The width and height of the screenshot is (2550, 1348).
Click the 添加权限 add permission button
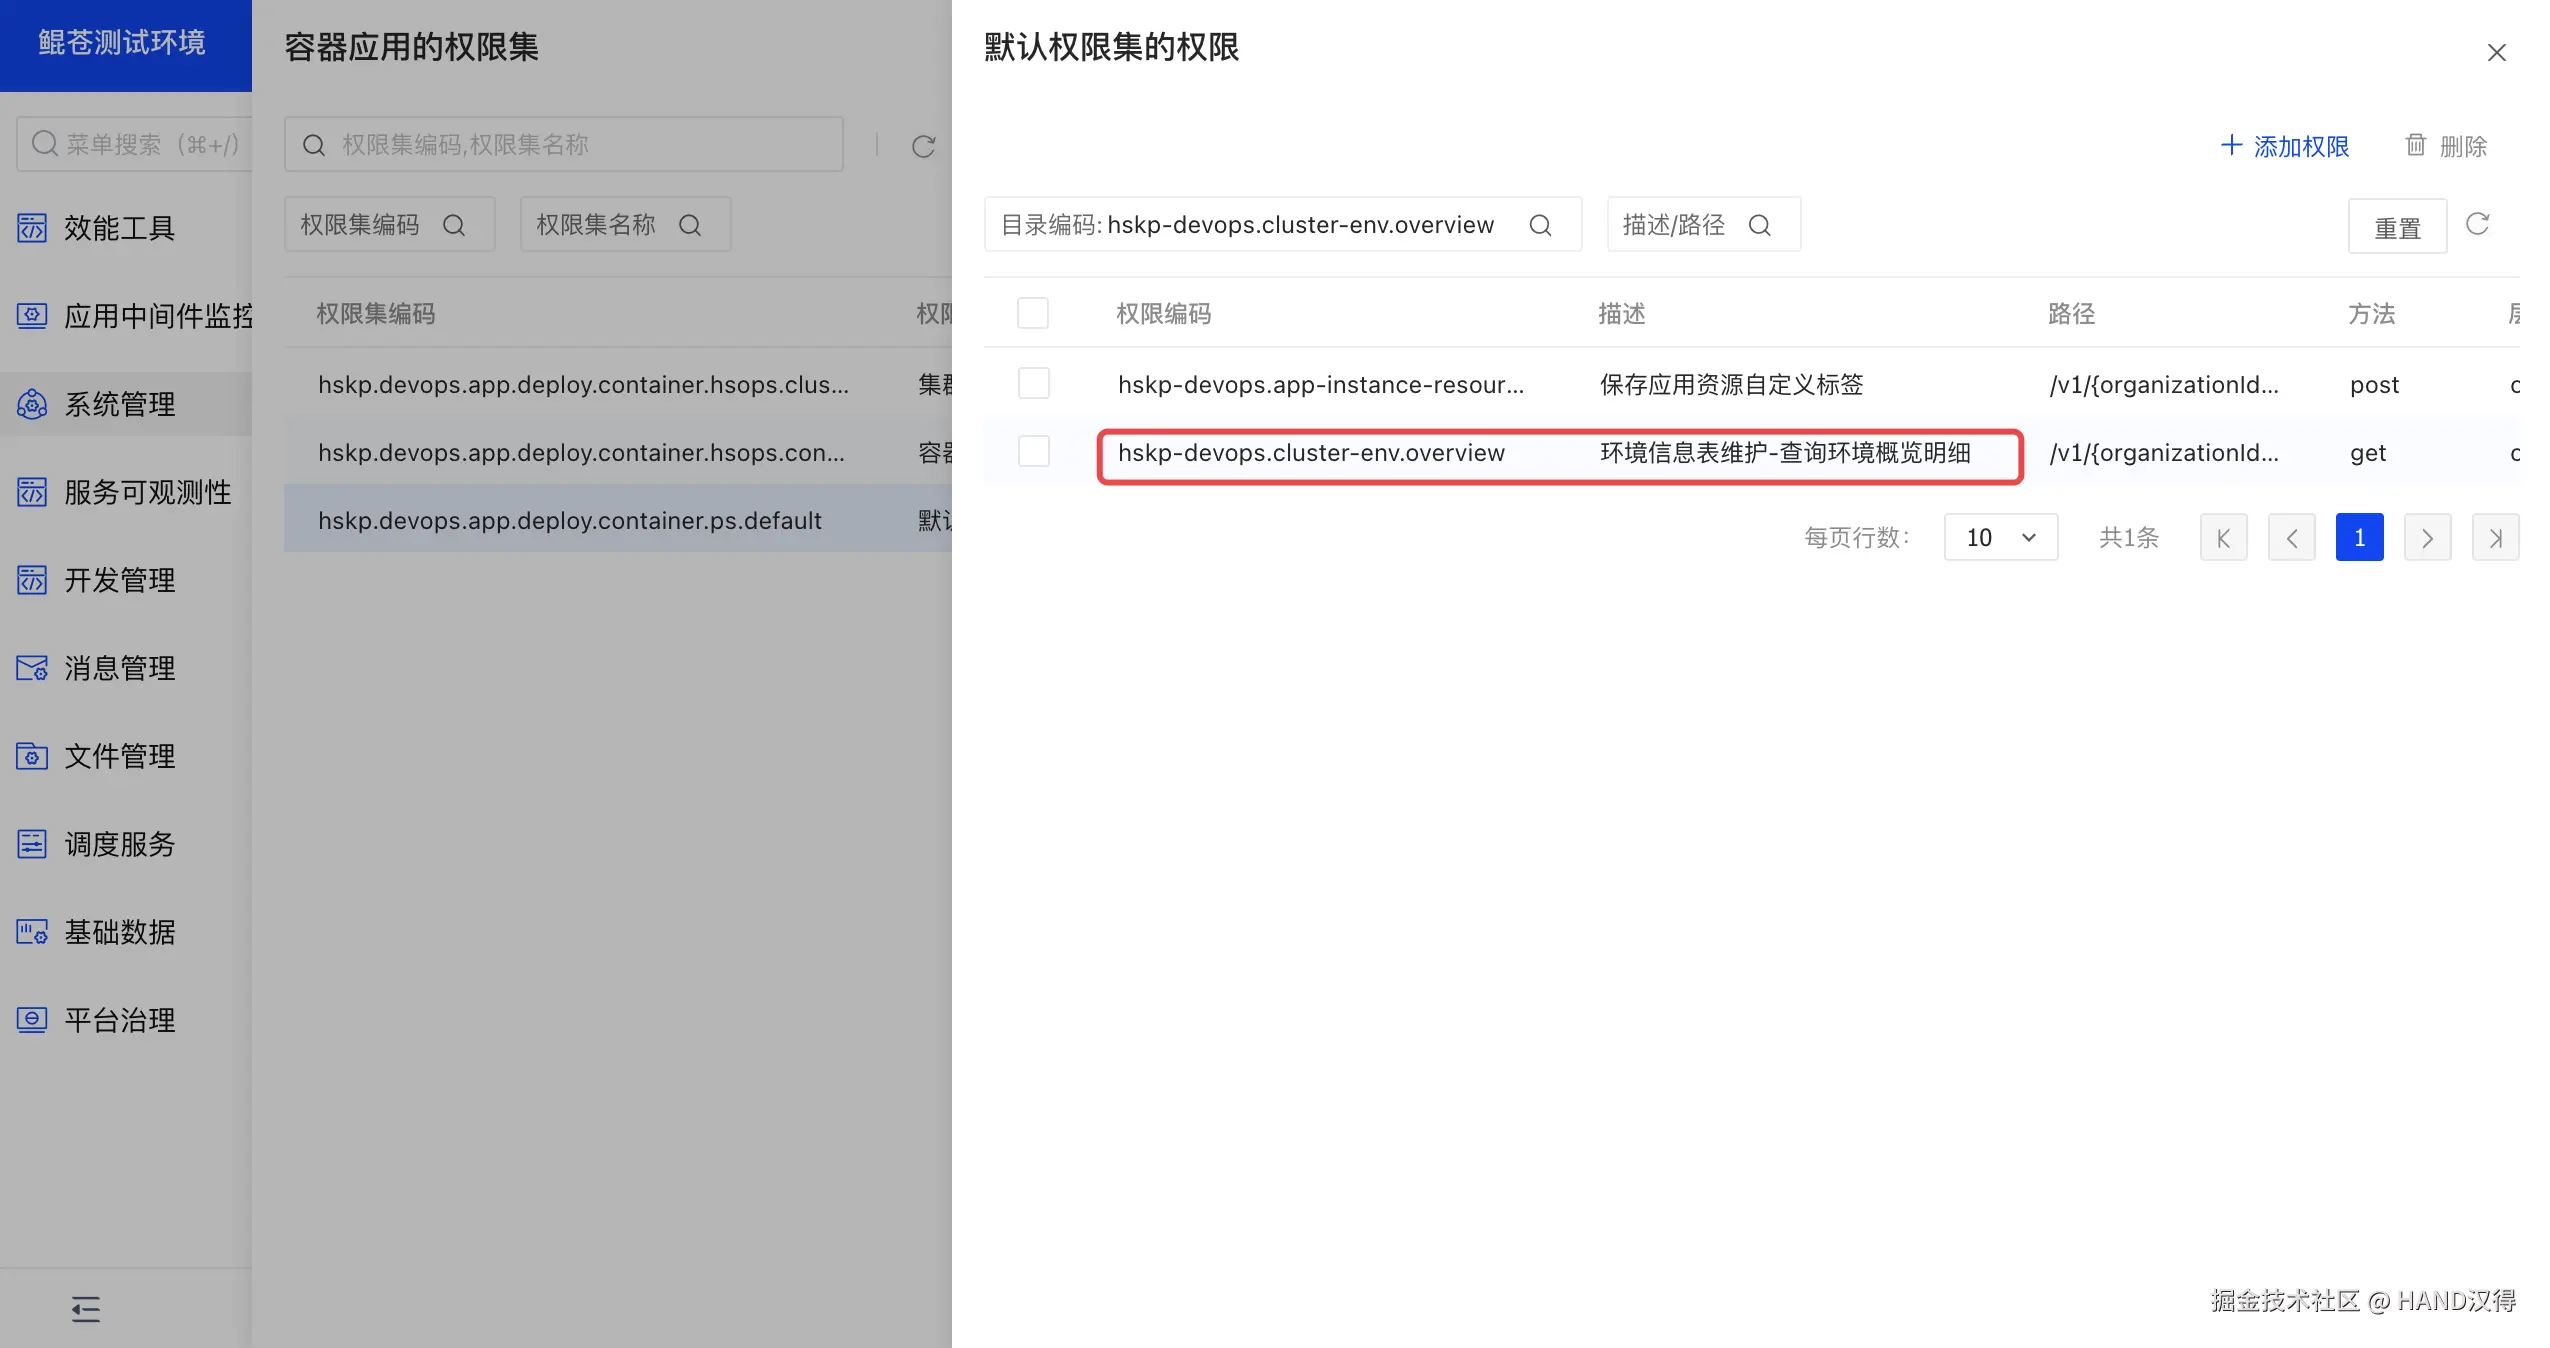tap(2285, 146)
